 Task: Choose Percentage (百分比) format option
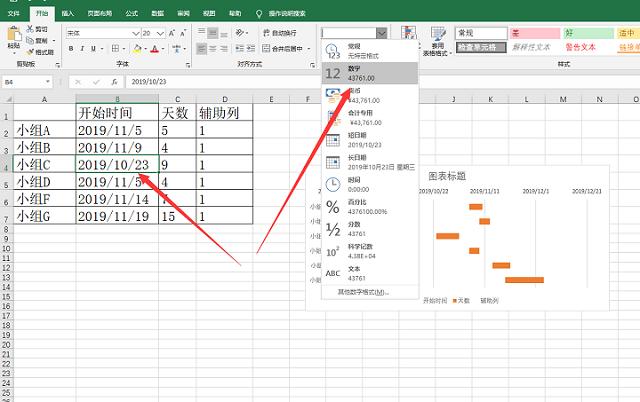tap(370, 207)
